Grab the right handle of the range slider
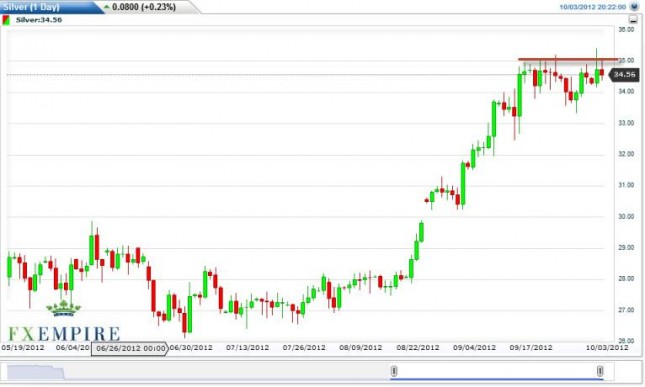645x387 pixels. 600,371
